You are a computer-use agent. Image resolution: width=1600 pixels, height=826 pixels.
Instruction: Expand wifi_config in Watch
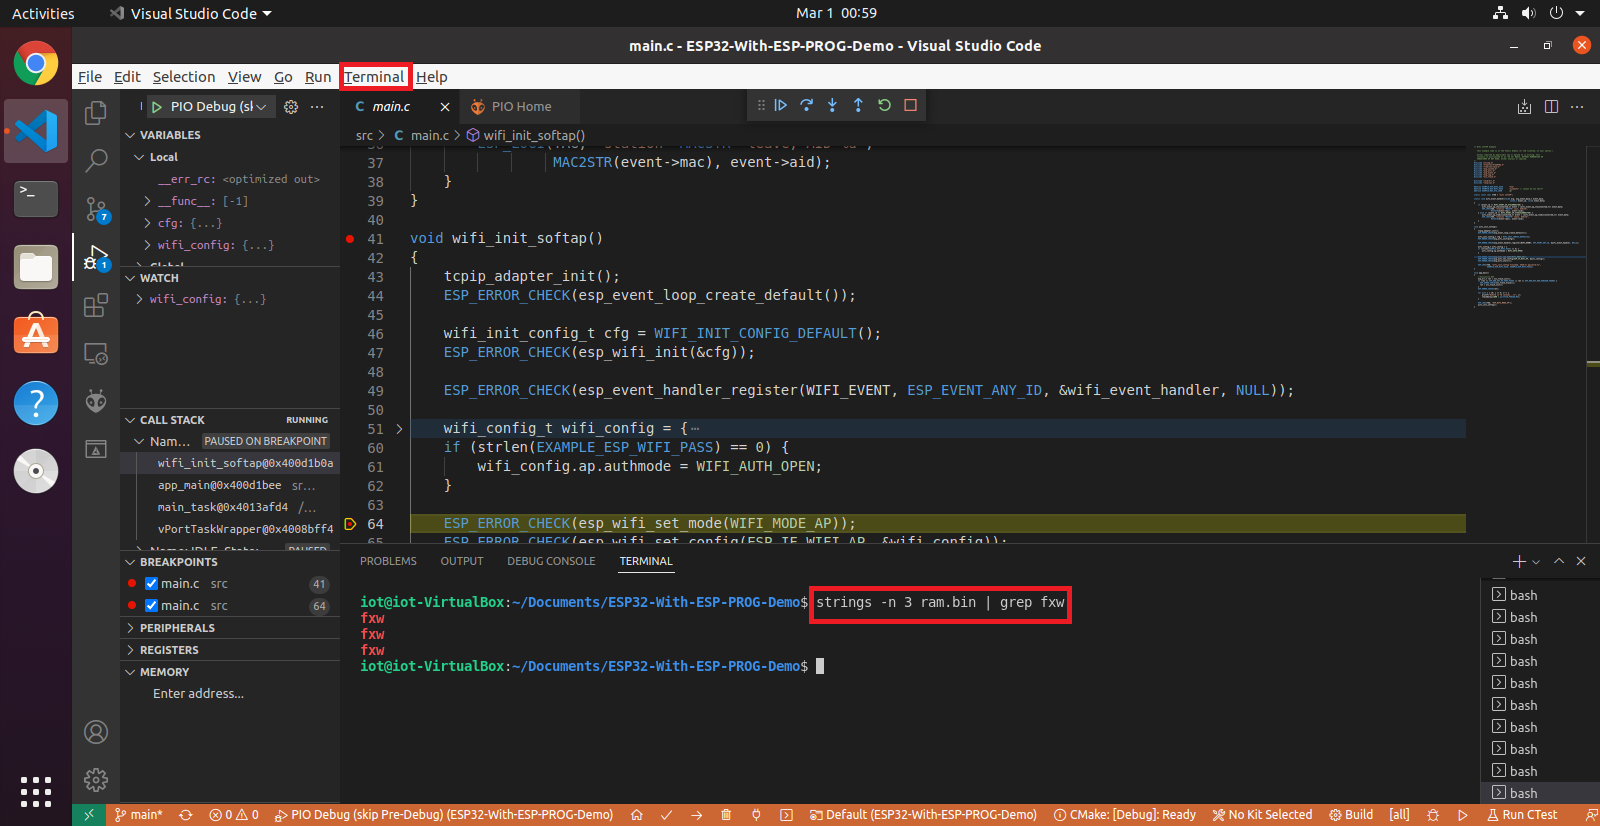[140, 299]
